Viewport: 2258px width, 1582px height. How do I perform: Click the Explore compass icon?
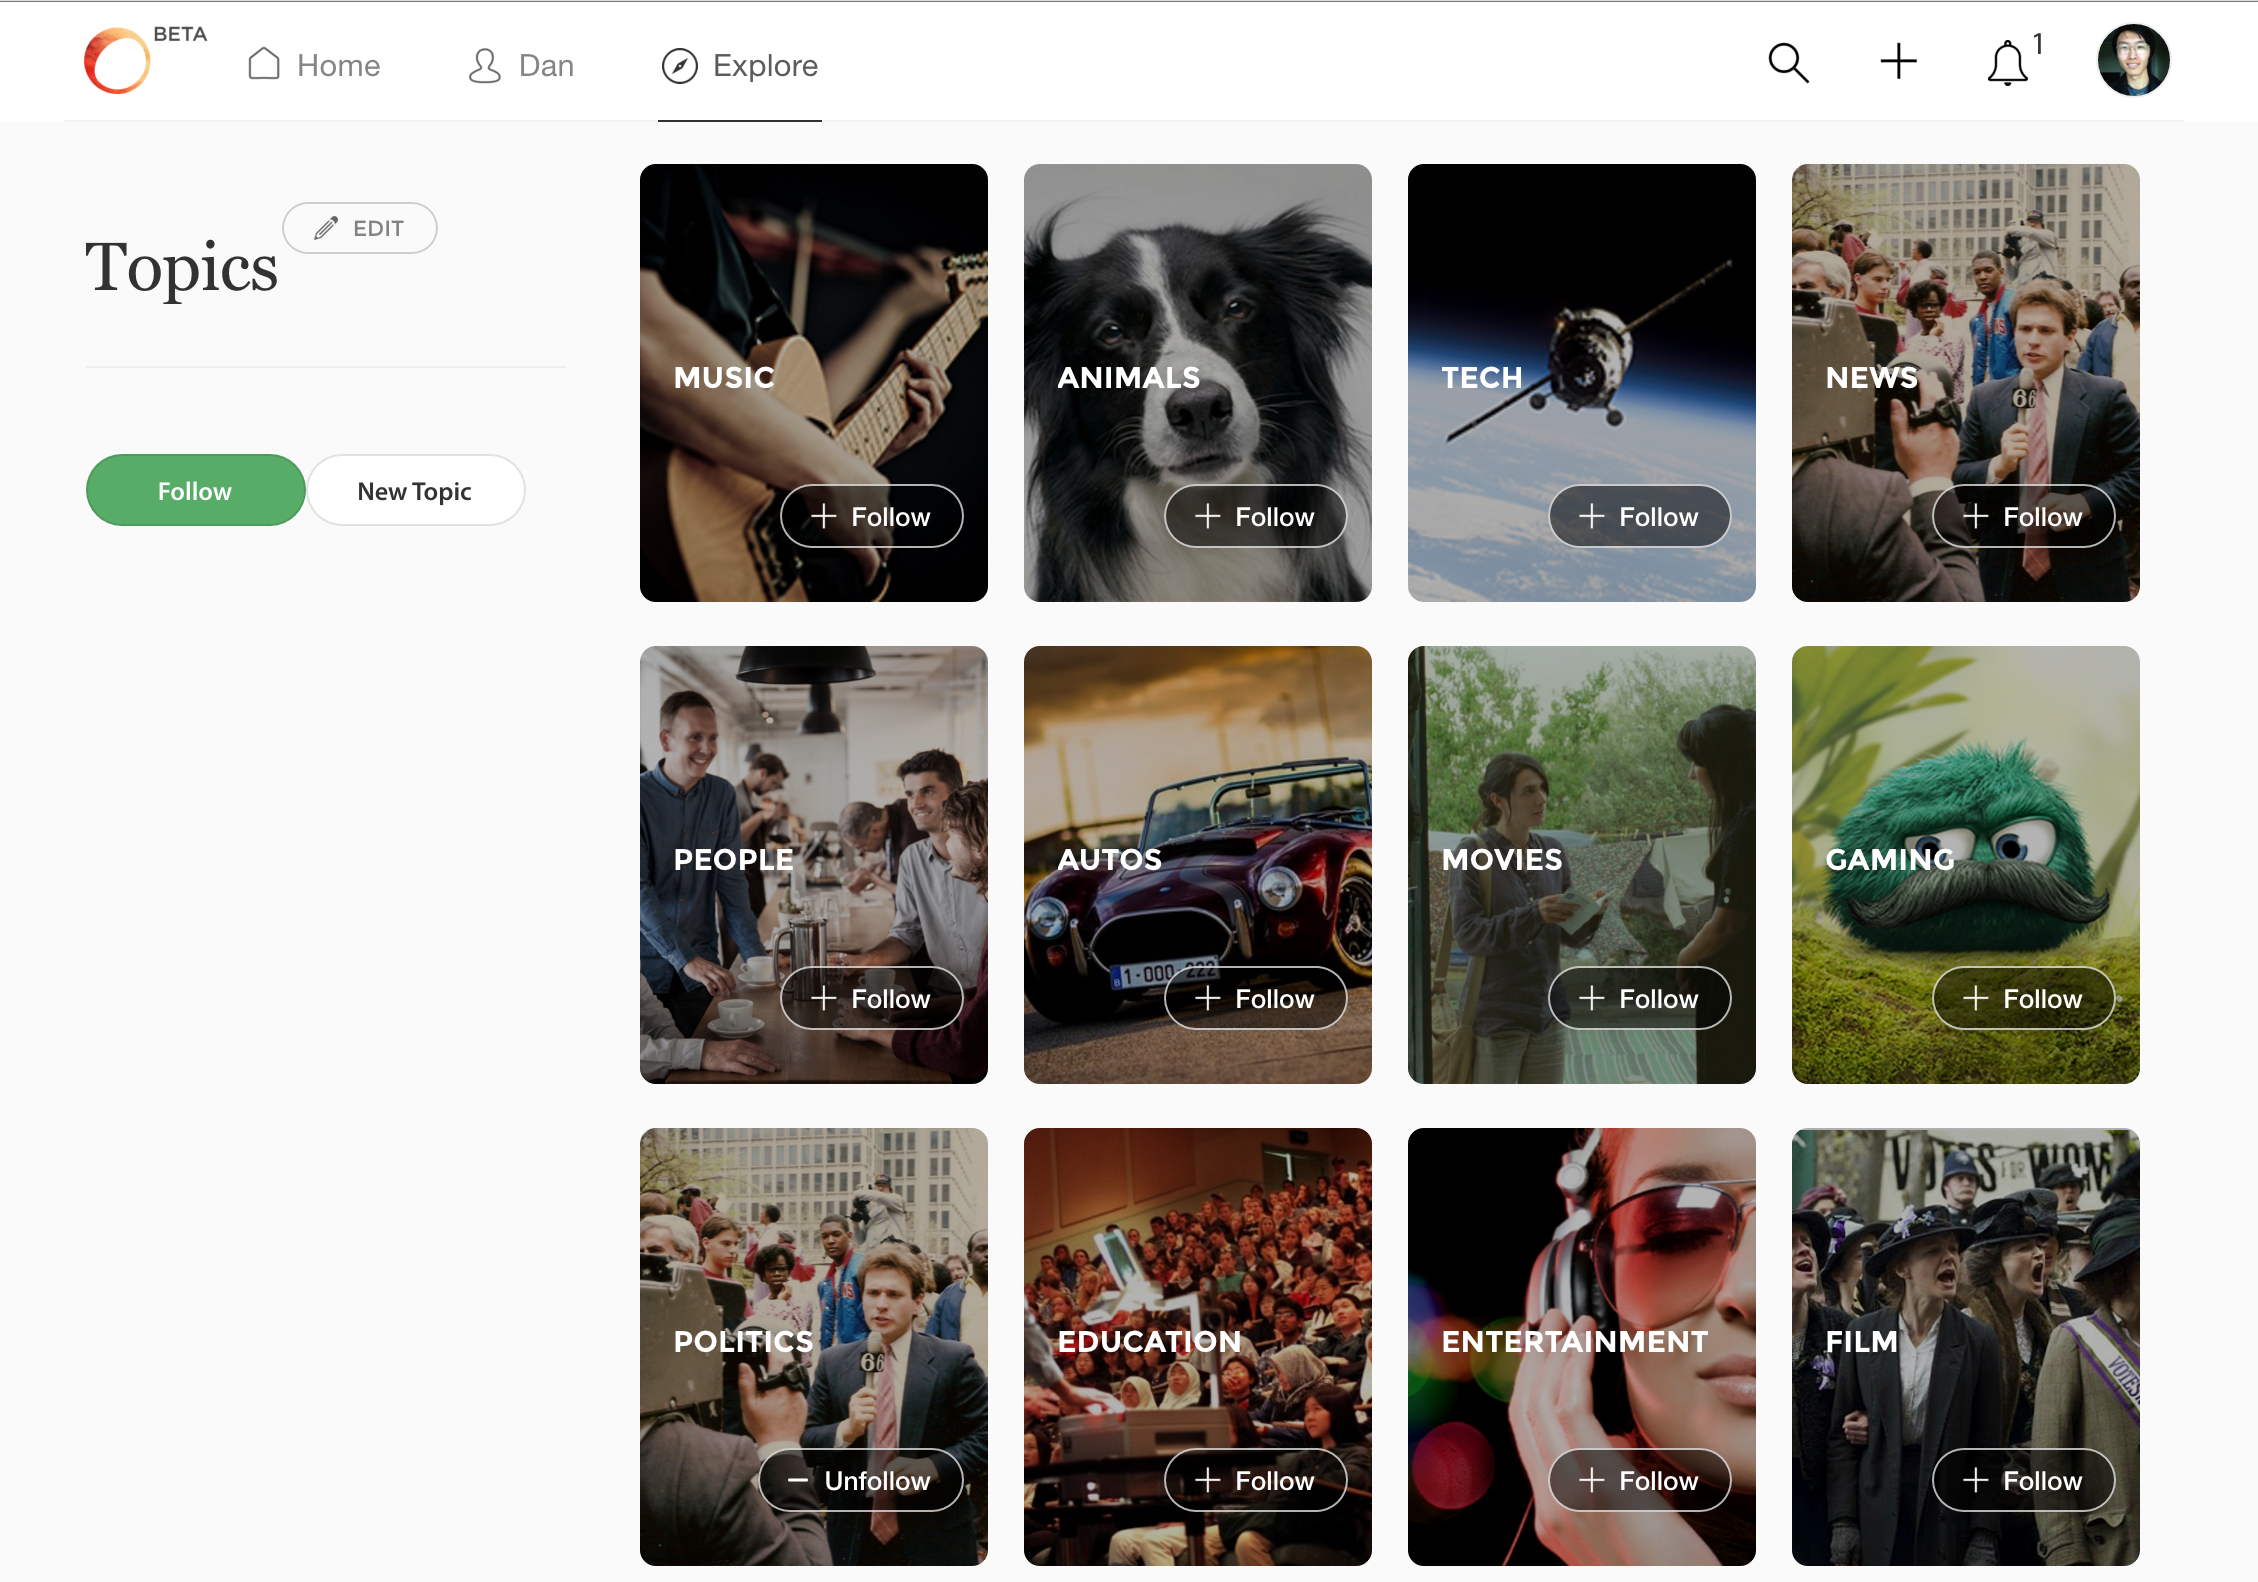pos(679,66)
